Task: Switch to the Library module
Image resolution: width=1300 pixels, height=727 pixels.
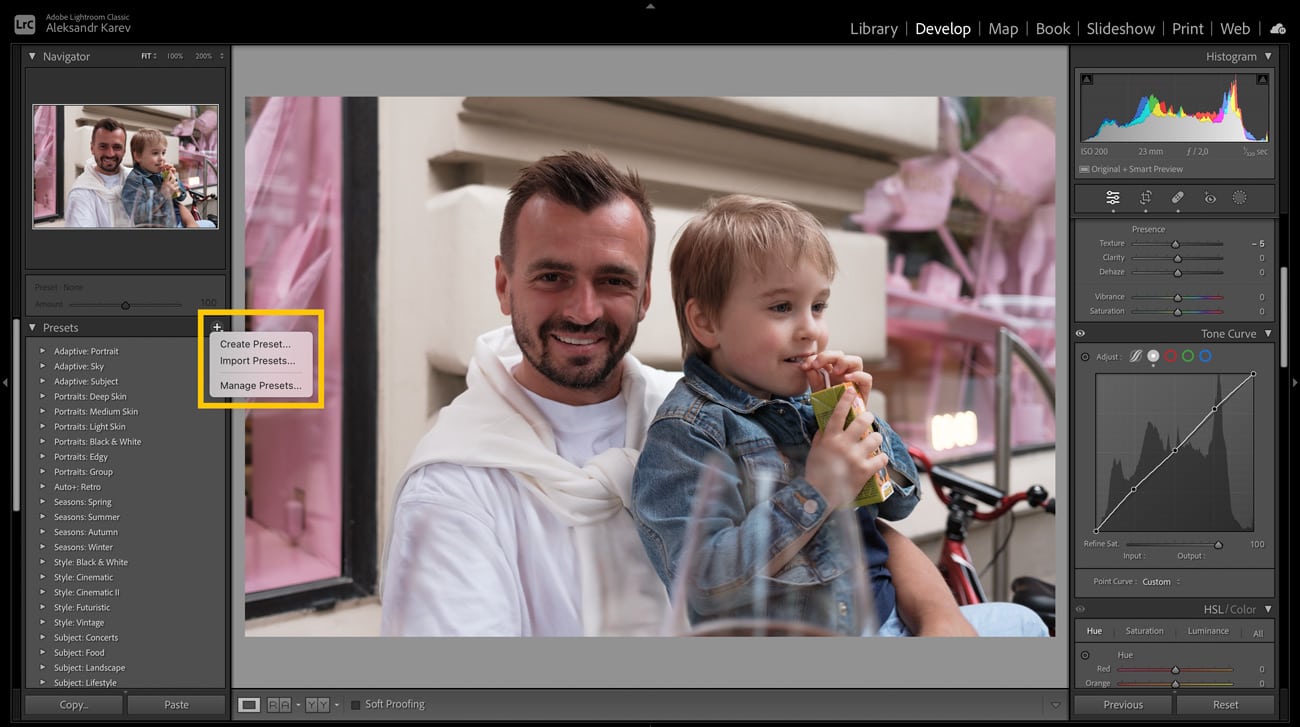Action: pos(874,29)
